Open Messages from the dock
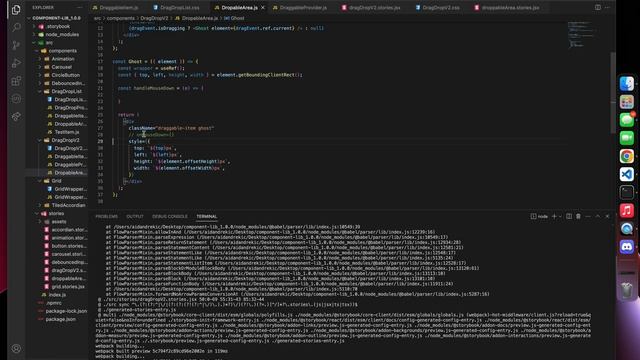This screenshot has height=360, width=640. pyautogui.click(x=627, y=120)
